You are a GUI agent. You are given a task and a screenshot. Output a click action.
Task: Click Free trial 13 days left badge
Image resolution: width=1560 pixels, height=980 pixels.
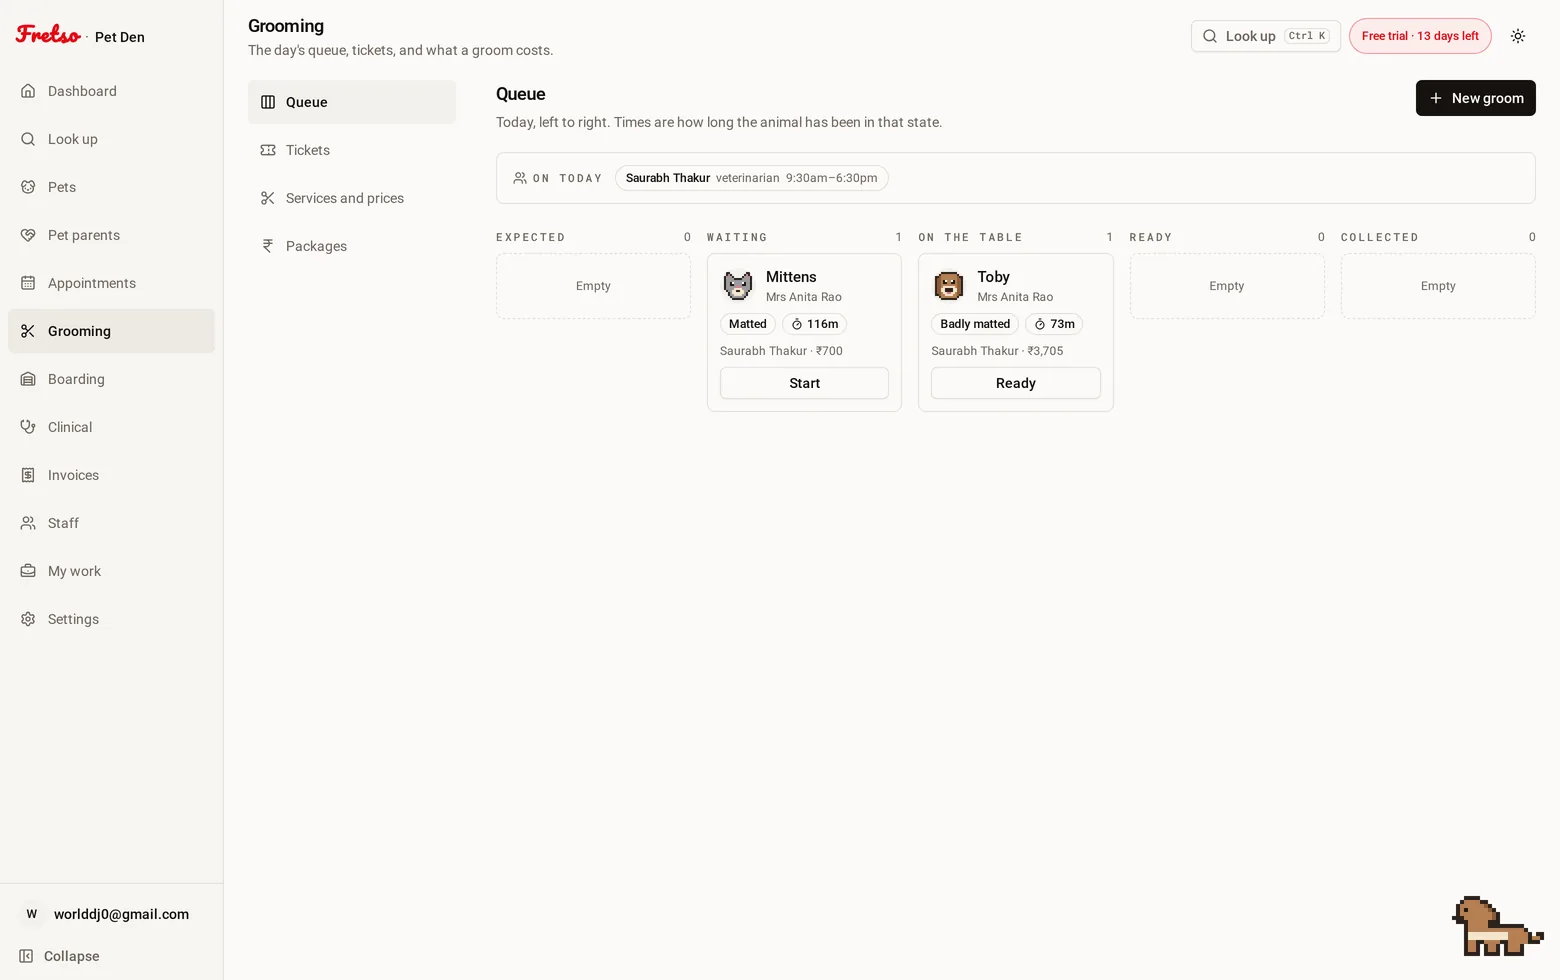[x=1420, y=36]
